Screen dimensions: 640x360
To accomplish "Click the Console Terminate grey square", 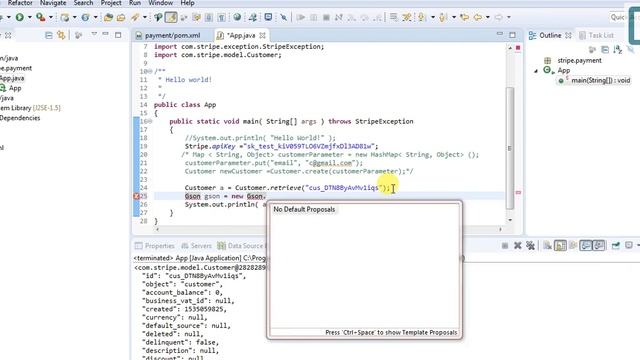I will (x=505, y=245).
